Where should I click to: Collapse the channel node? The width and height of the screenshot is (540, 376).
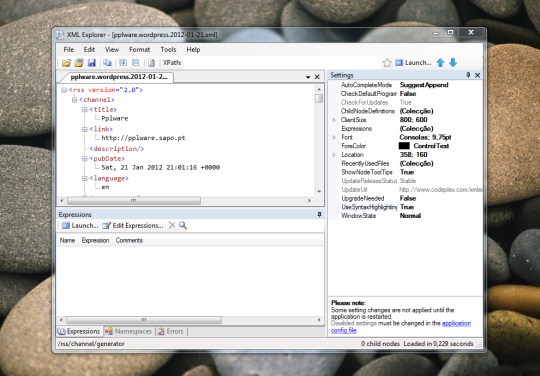tap(74, 100)
